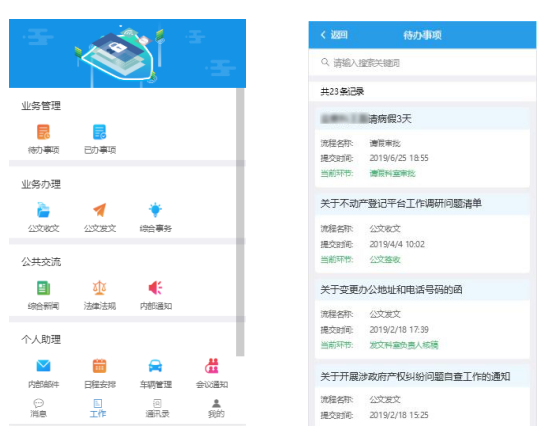Open the 待办事项 orange icon
Viewport: 545px width, 444px height.
[43, 132]
